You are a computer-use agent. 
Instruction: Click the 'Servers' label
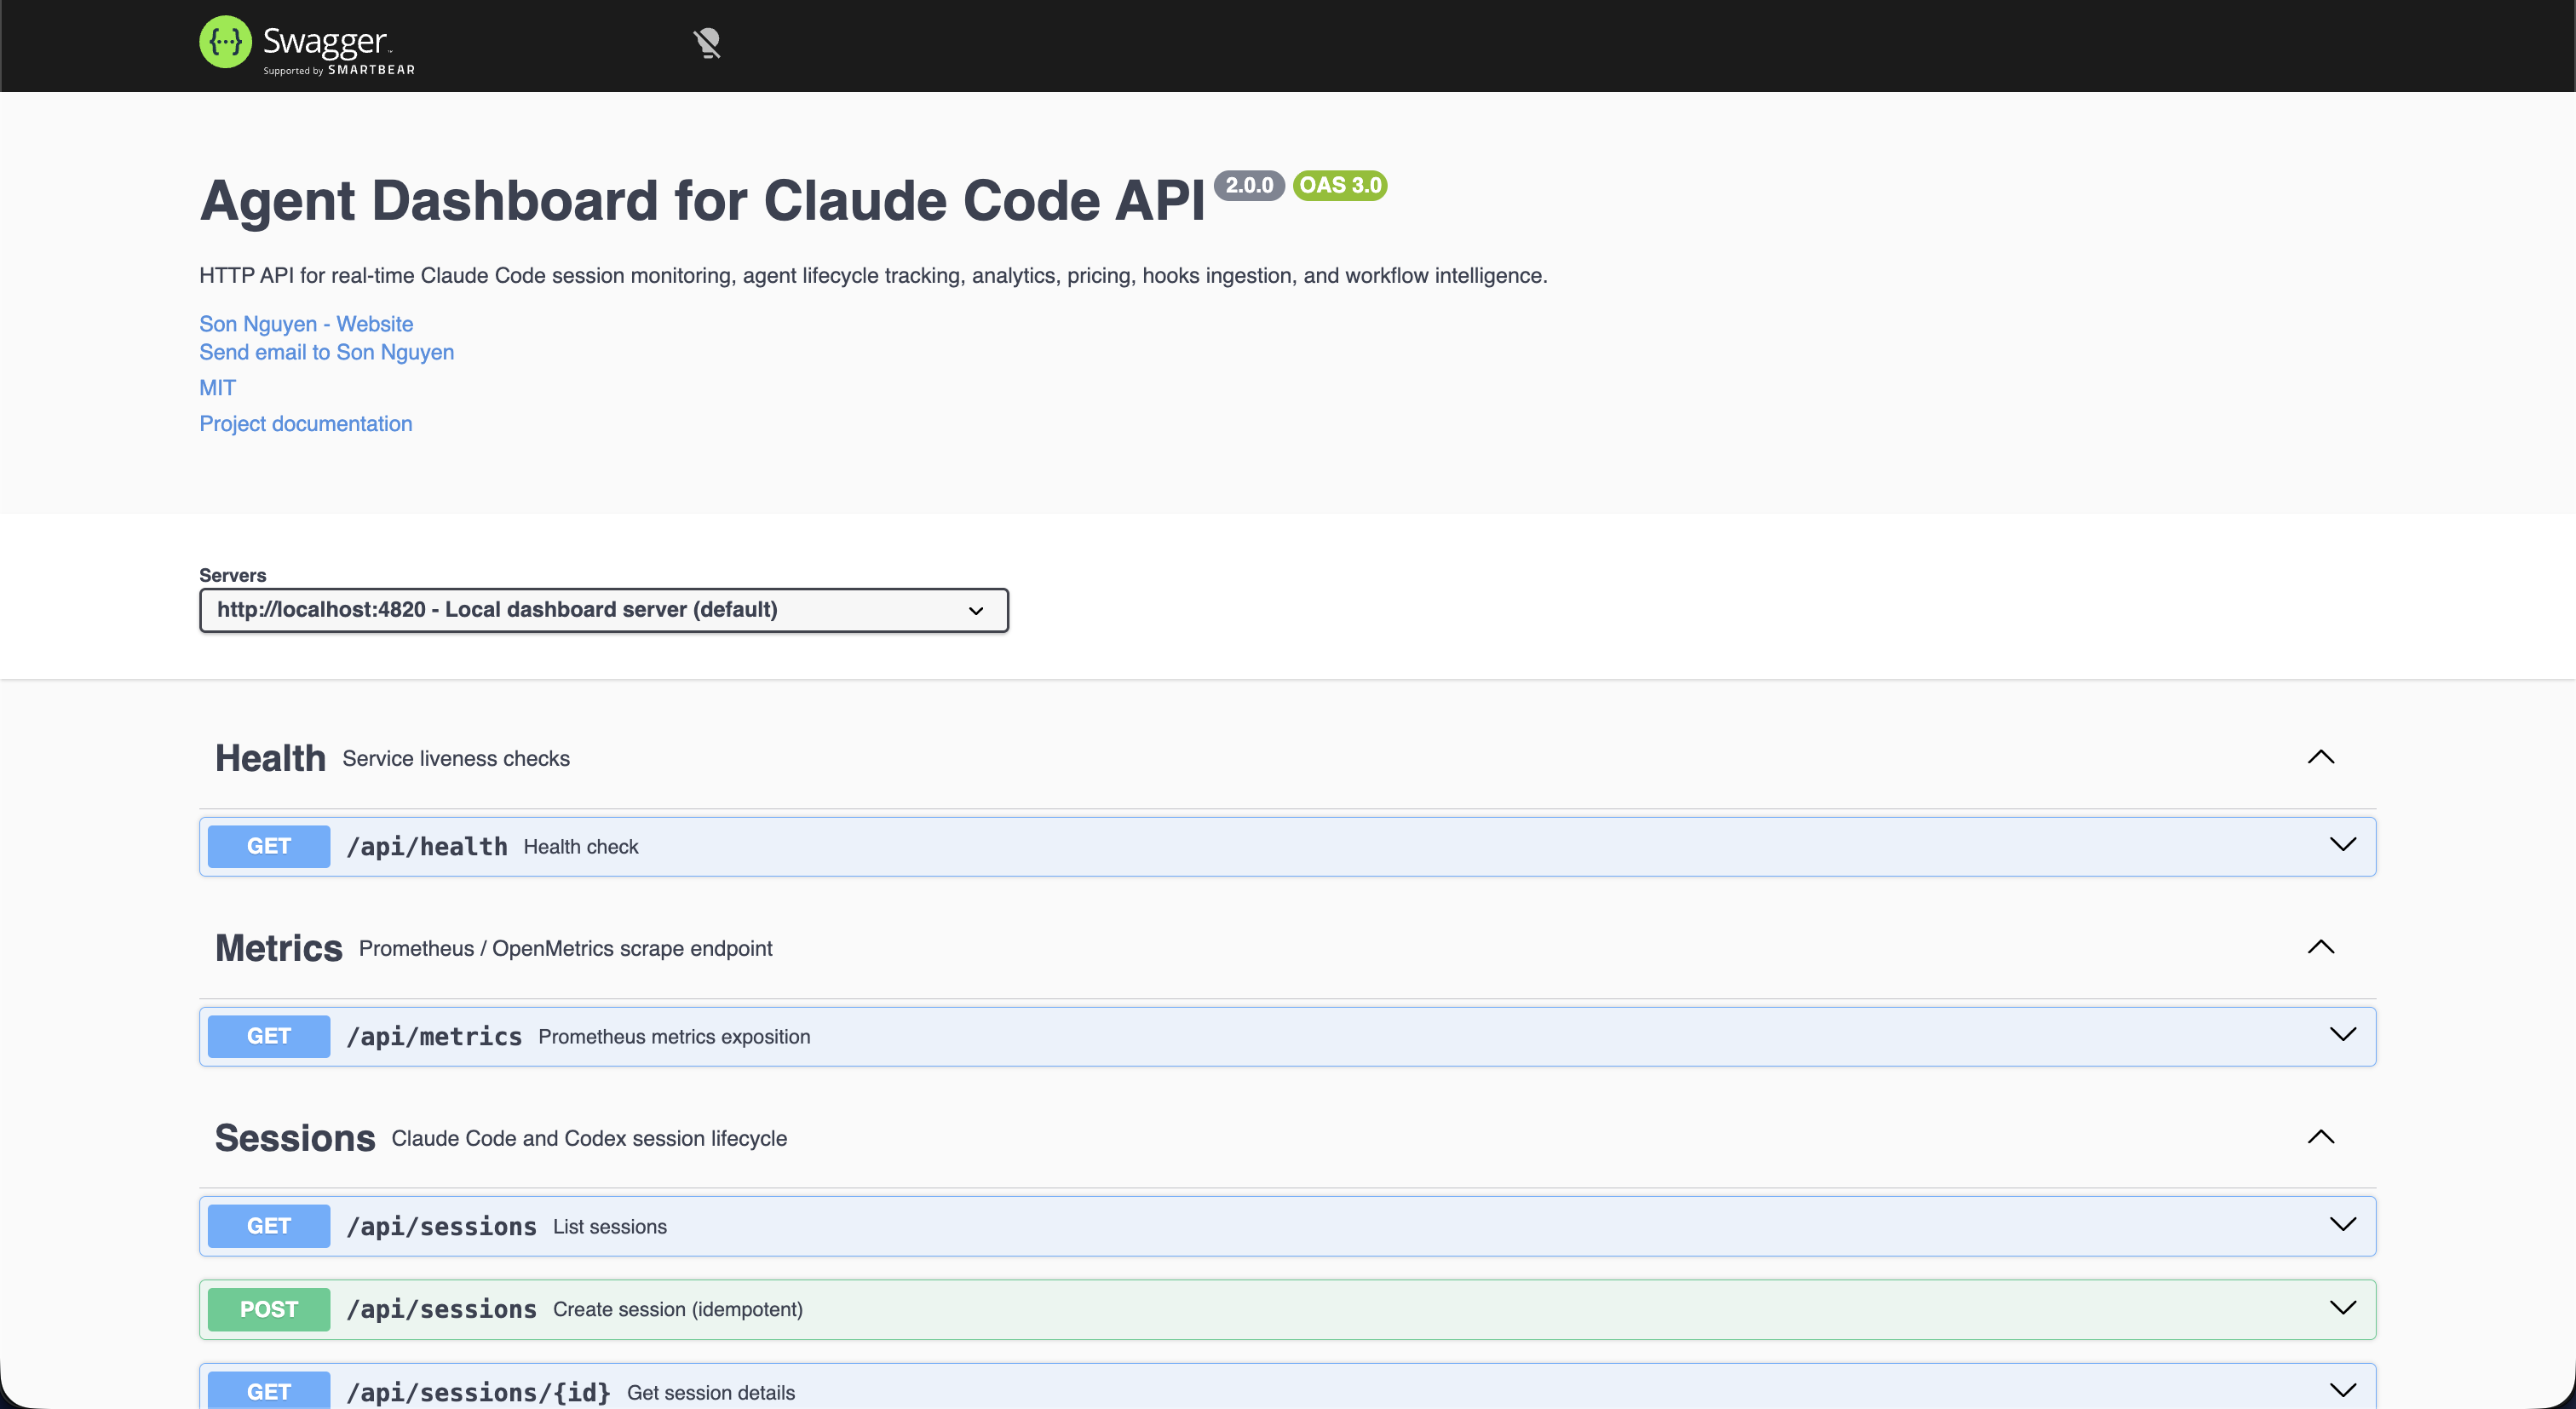[233, 575]
